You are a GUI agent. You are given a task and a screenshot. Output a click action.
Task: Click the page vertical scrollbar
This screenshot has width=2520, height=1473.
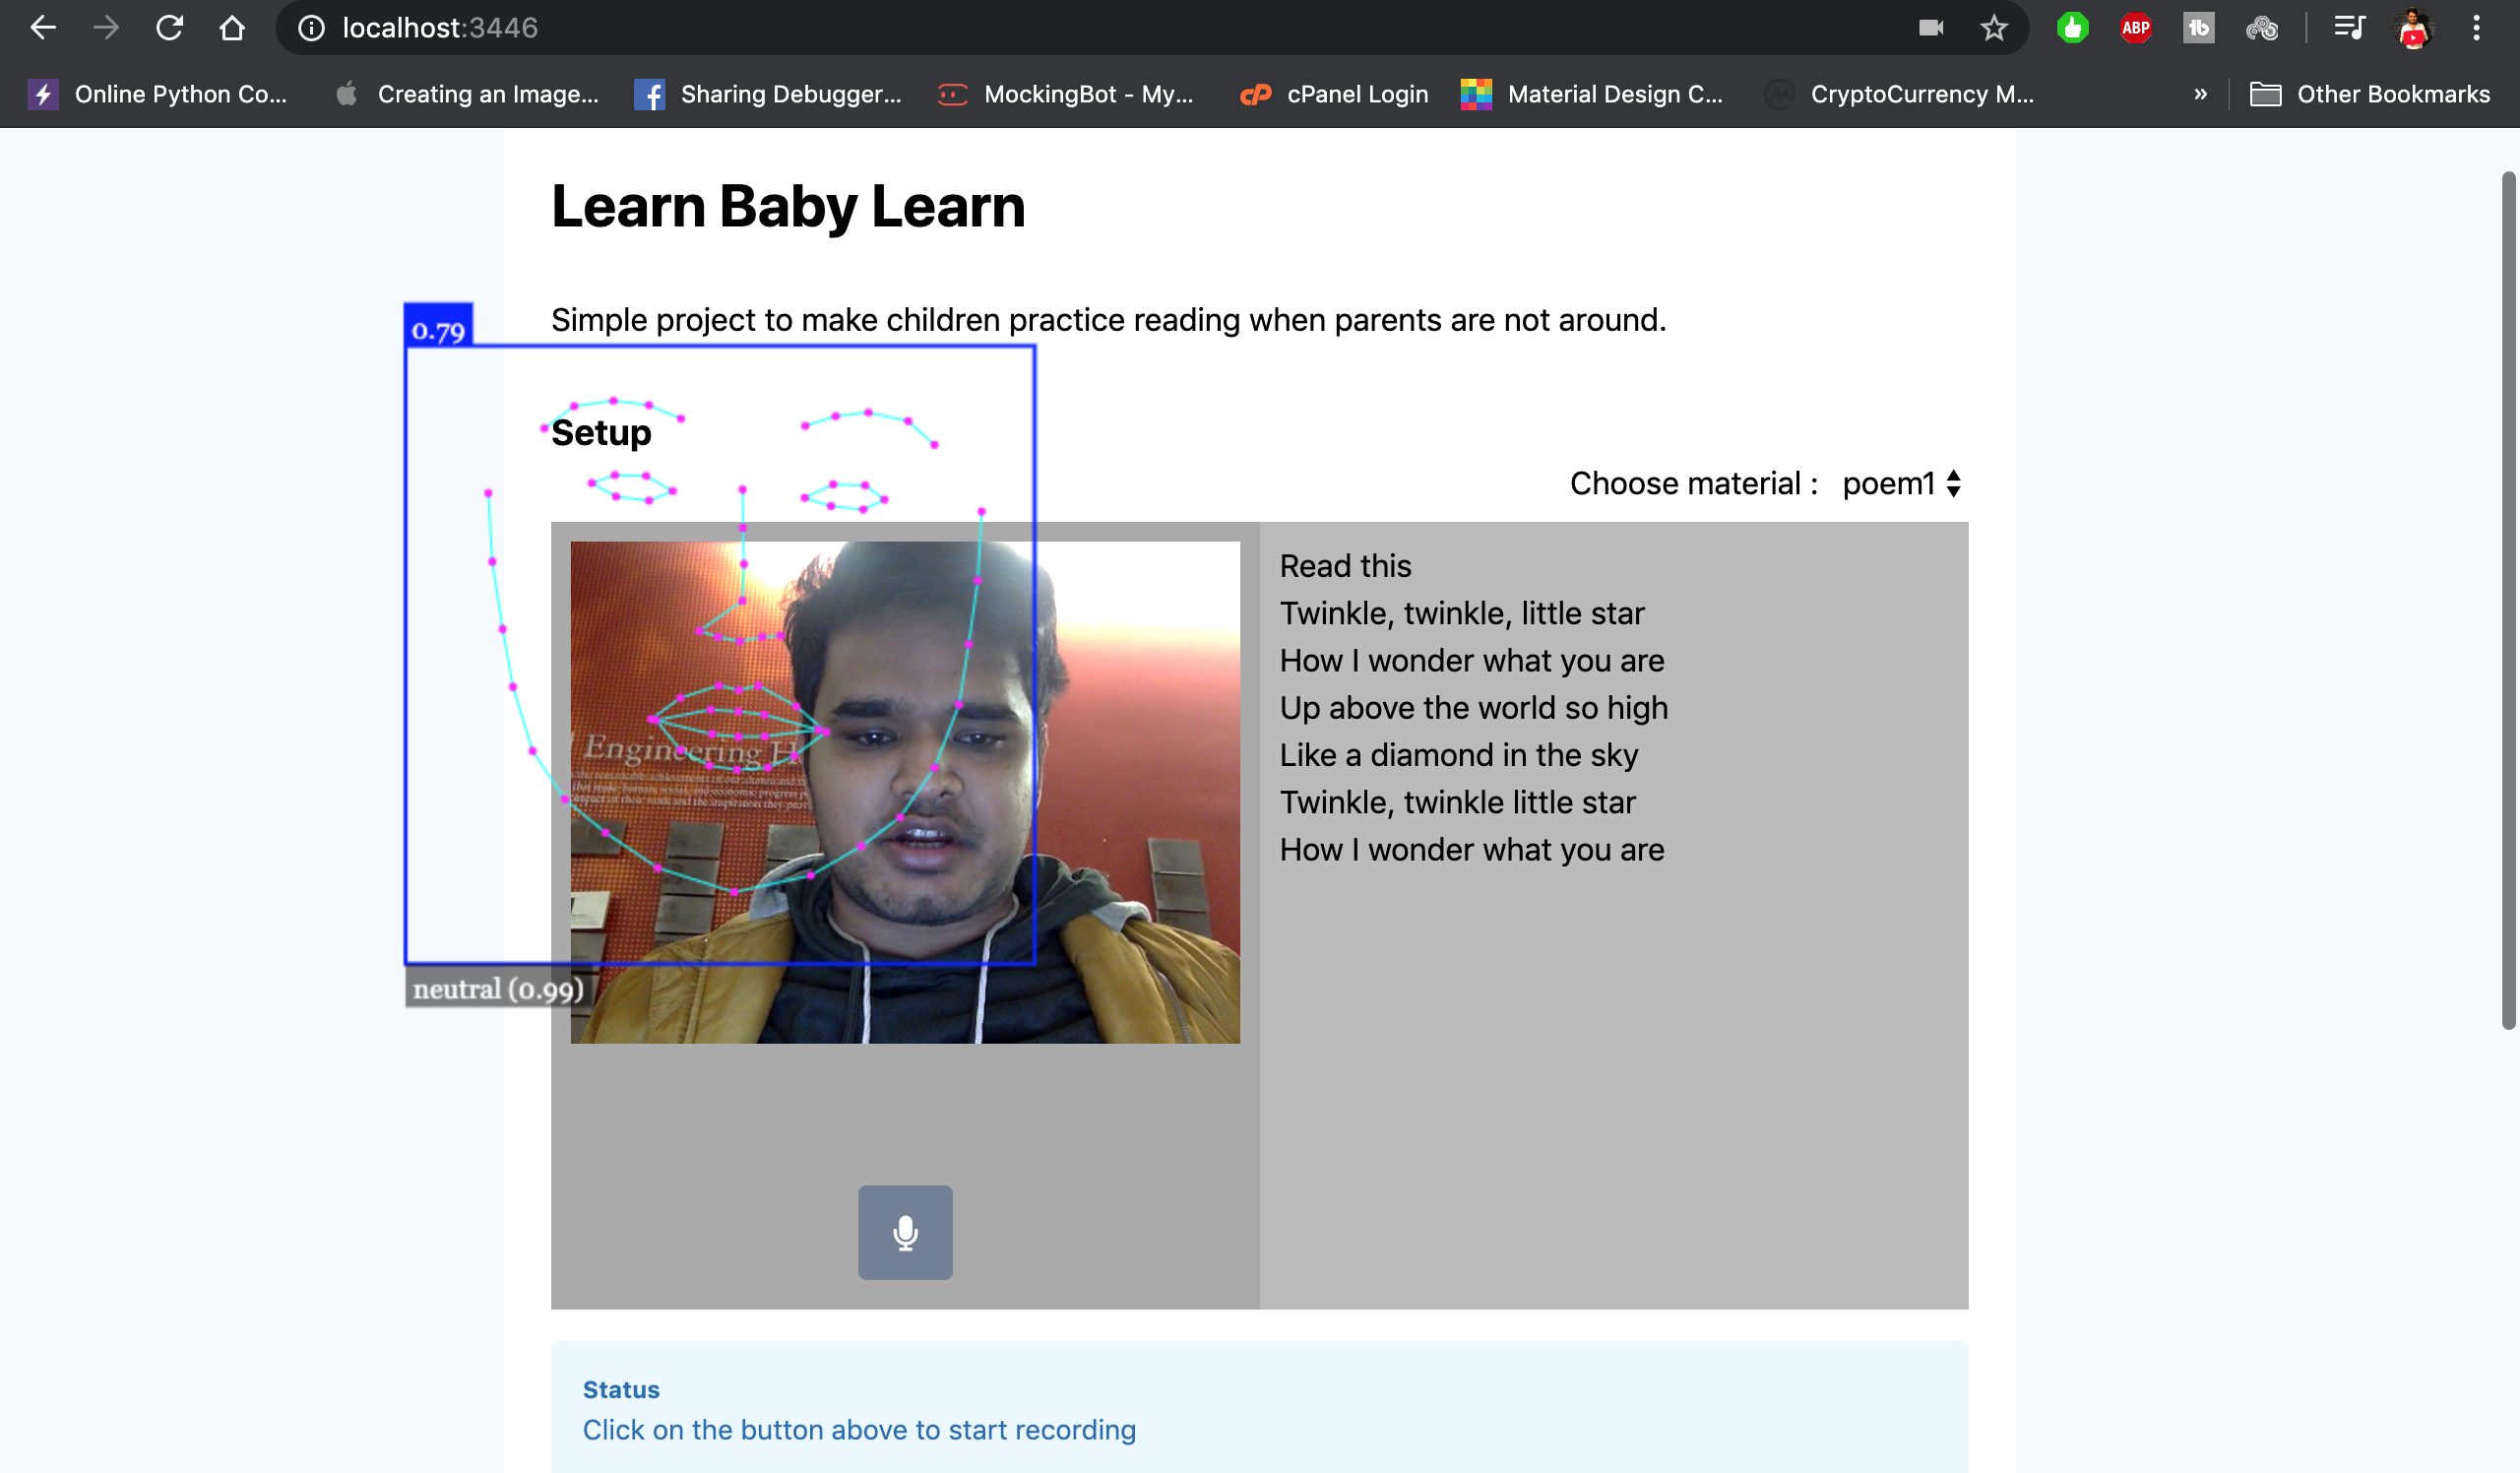(x=2508, y=600)
